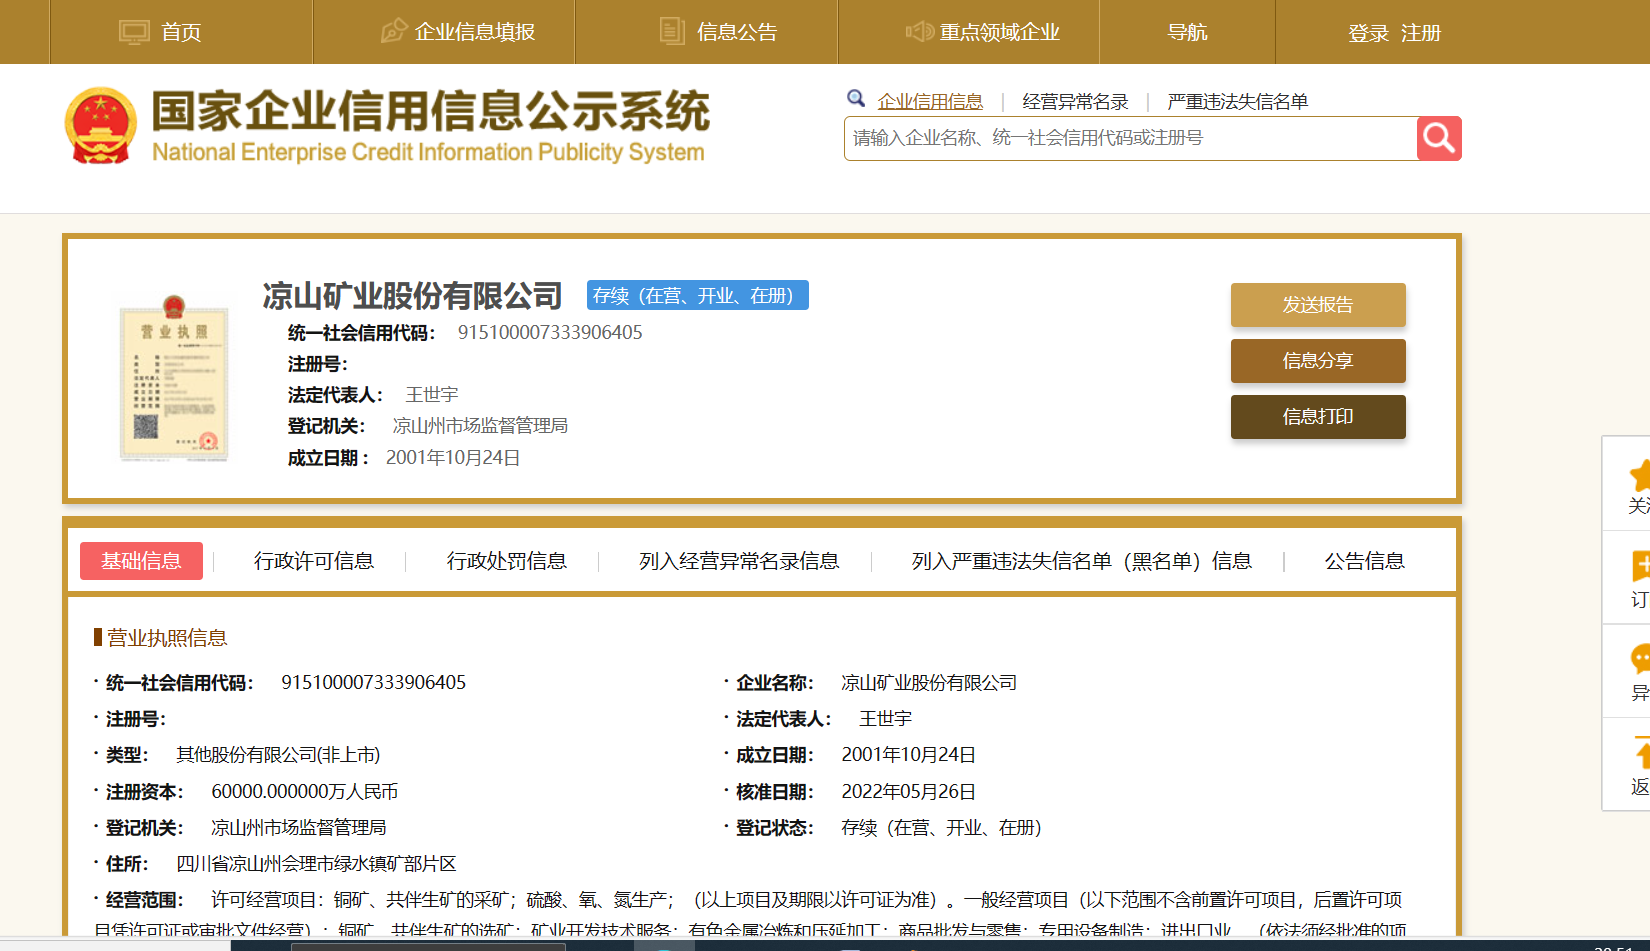The image size is (1650, 951).
Task: Click the national emblem logo
Action: tap(100, 125)
